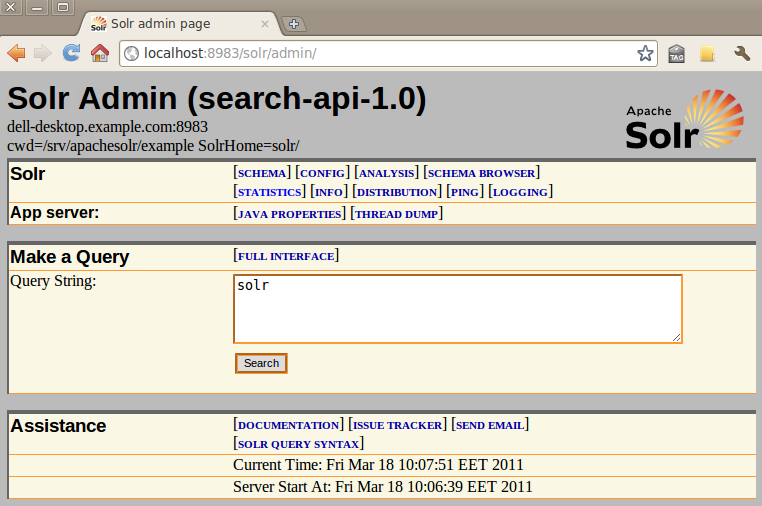Go back with the orange back arrow
The height and width of the screenshot is (506, 762).
[x=17, y=53]
